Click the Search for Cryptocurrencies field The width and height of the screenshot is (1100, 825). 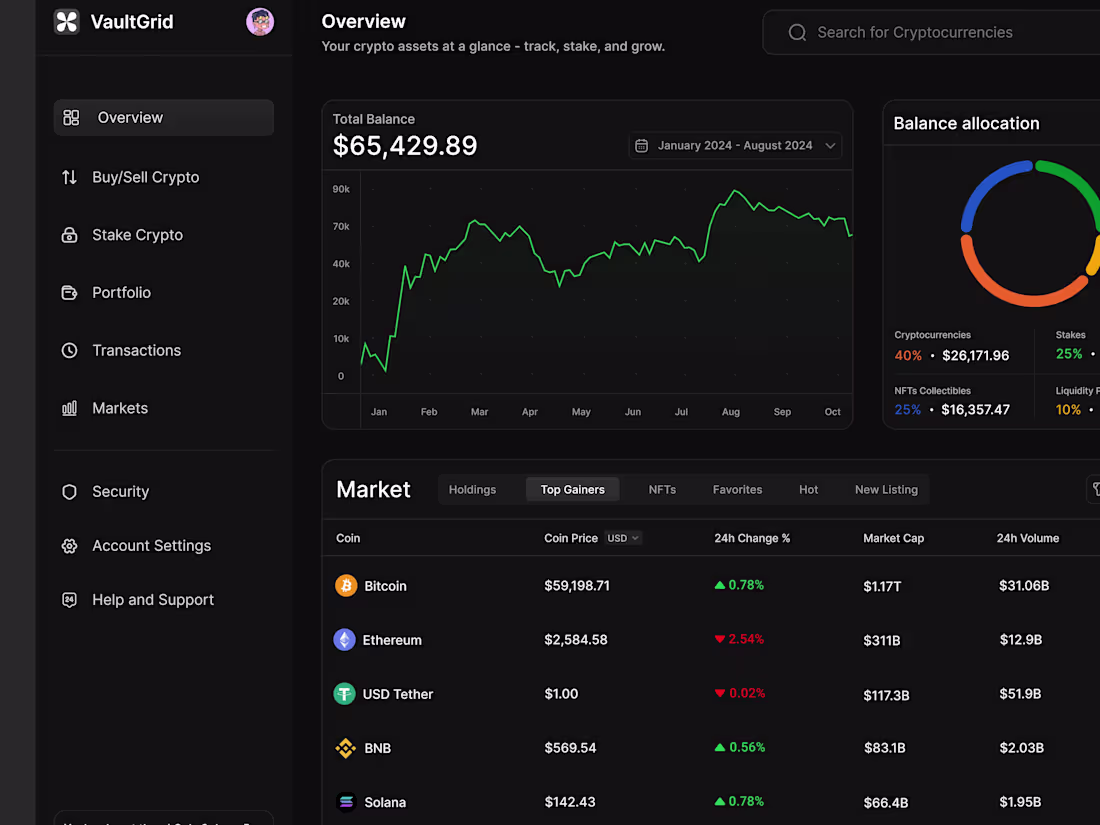(915, 32)
